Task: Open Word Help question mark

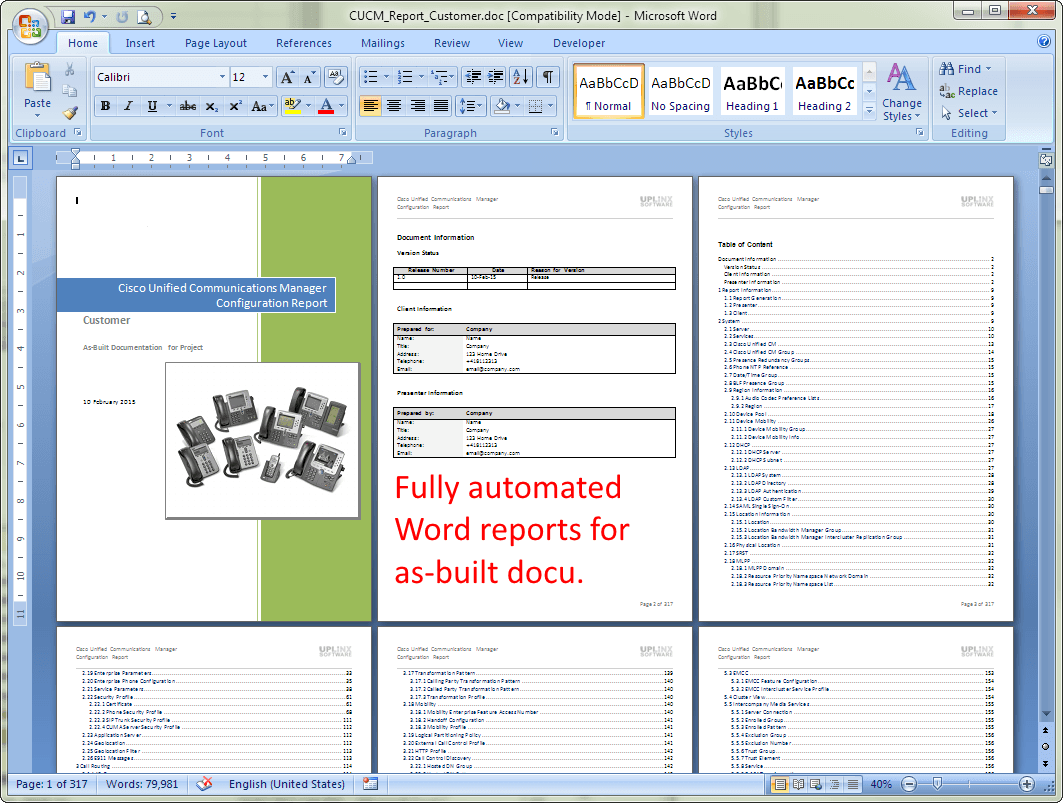Action: [1044, 41]
